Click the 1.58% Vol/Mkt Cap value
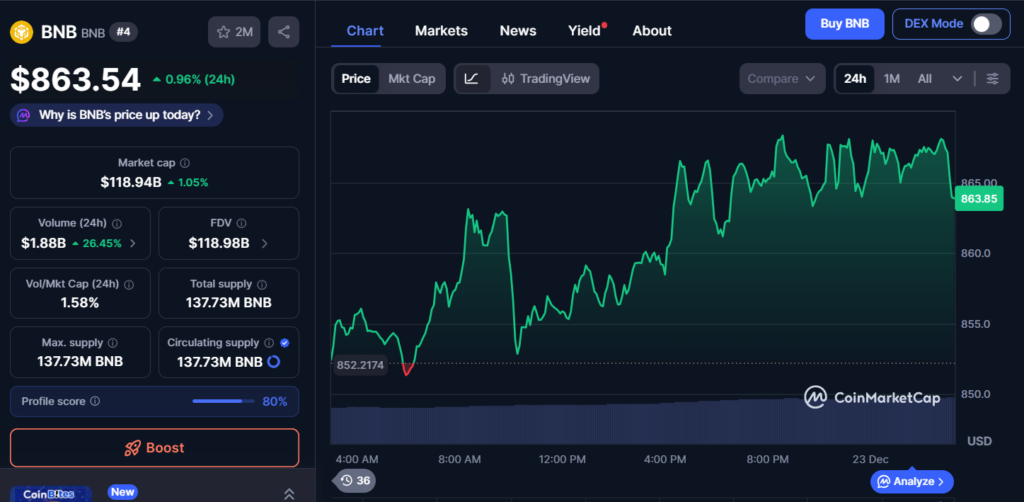 80,303
